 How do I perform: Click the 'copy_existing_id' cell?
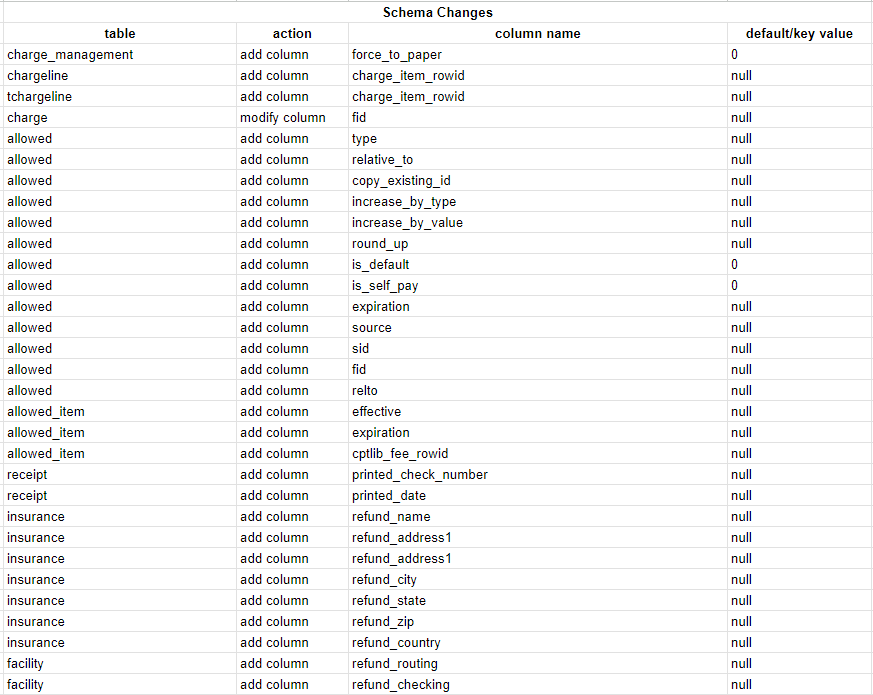click(537, 180)
